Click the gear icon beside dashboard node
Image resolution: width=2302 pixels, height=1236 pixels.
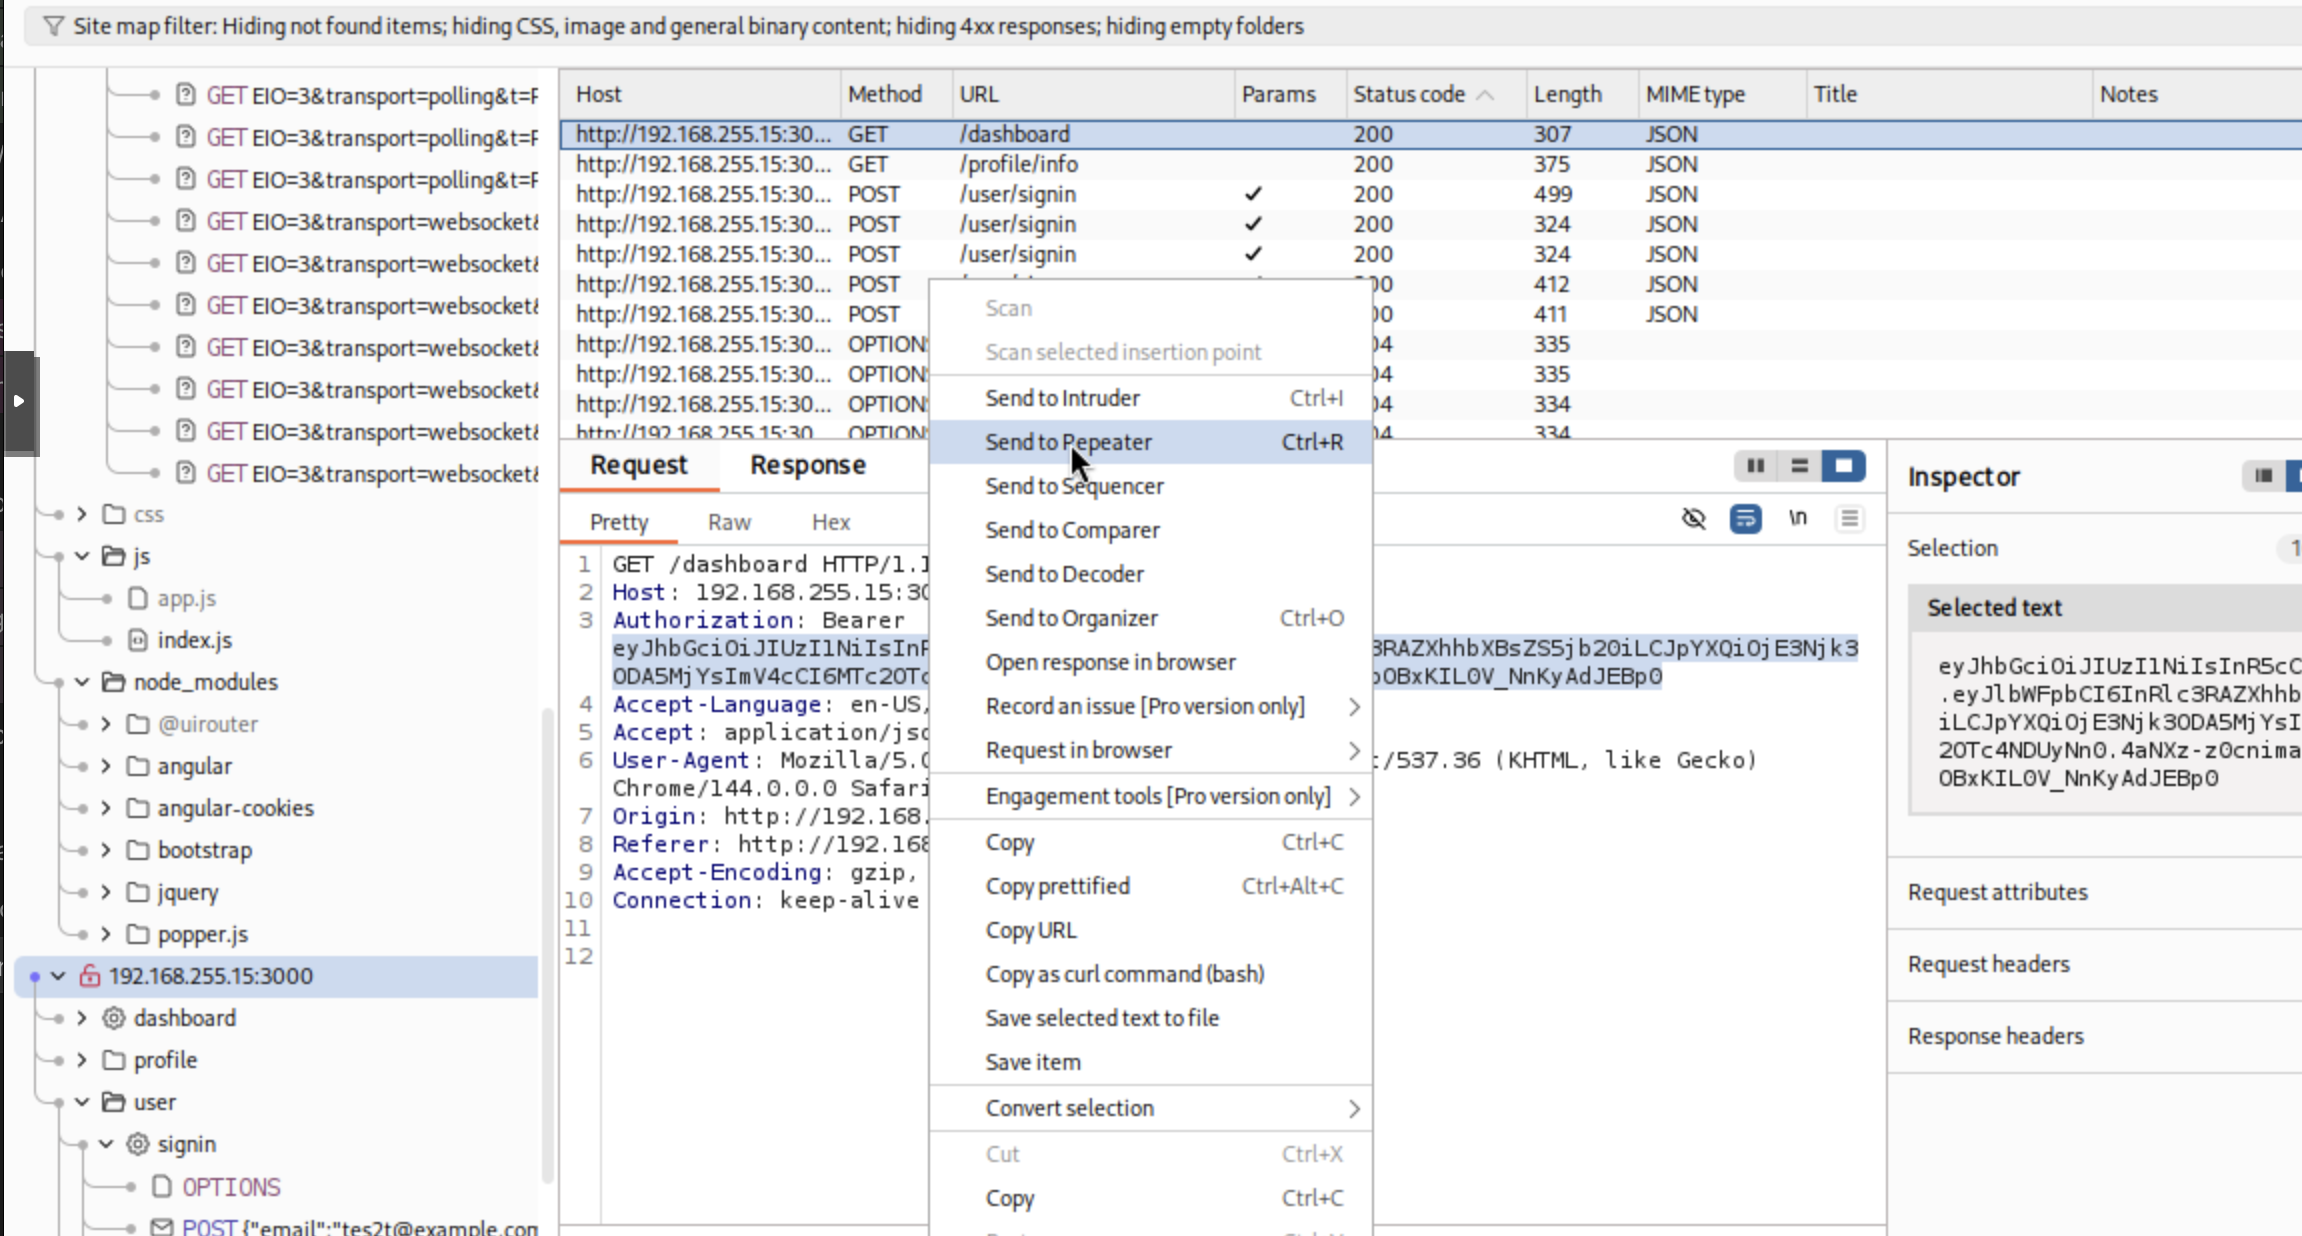click(114, 1018)
